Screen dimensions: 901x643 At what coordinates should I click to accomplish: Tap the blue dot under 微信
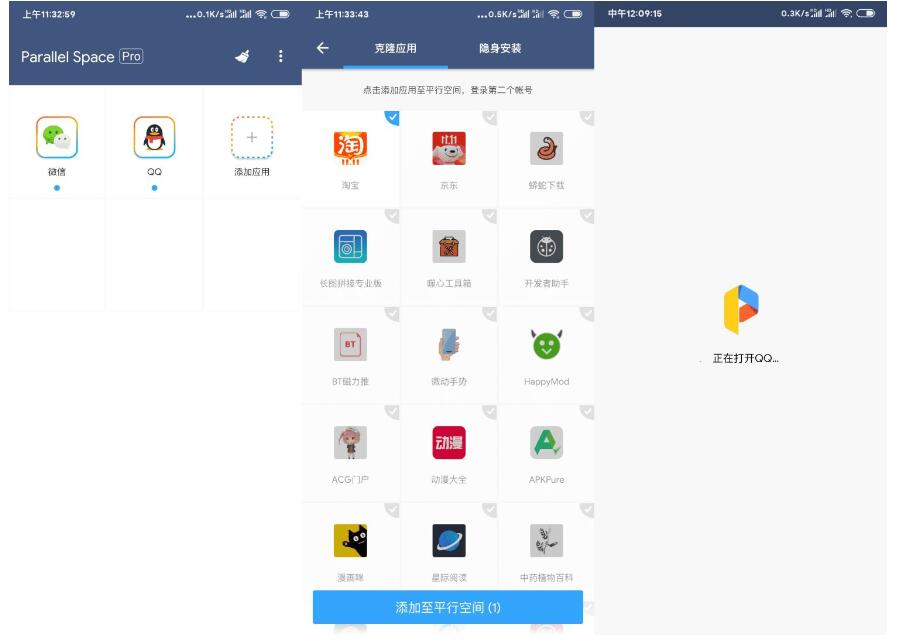(57, 188)
